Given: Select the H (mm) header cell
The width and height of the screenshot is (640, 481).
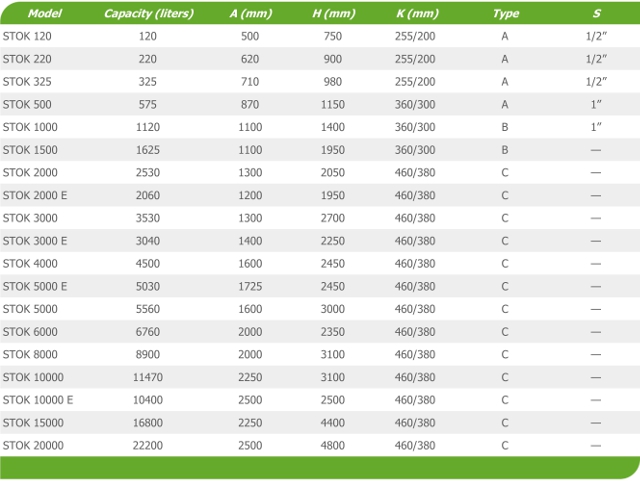Looking at the screenshot, I should point(333,13).
